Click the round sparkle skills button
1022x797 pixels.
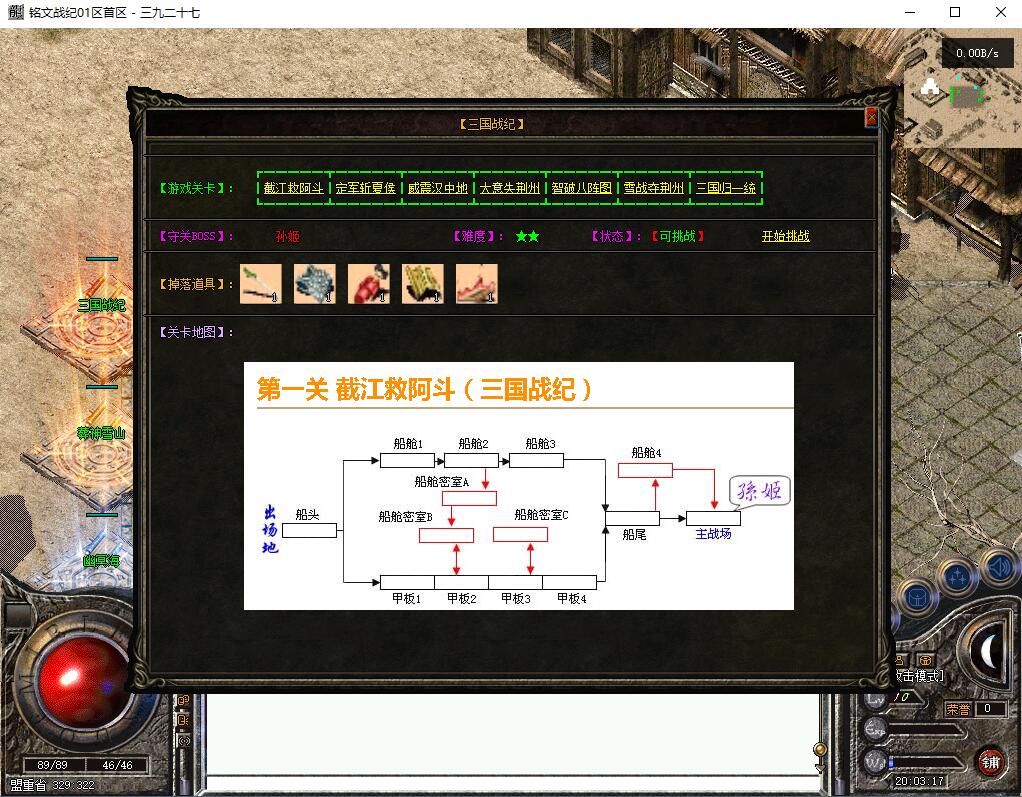coord(957,578)
